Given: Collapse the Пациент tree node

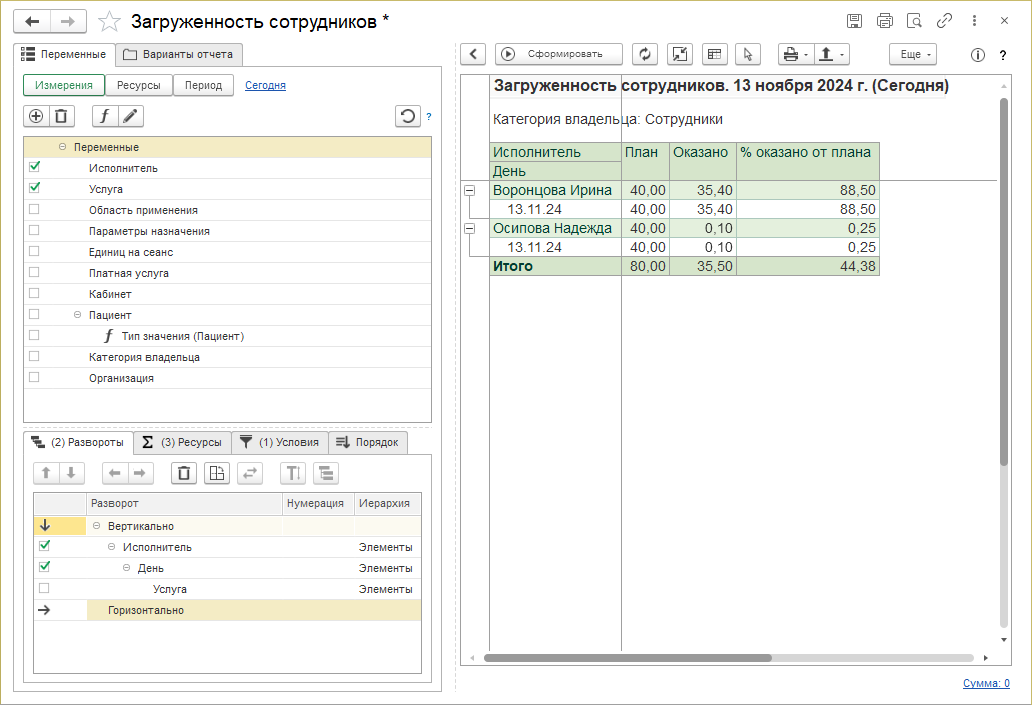Looking at the screenshot, I should pos(78,315).
